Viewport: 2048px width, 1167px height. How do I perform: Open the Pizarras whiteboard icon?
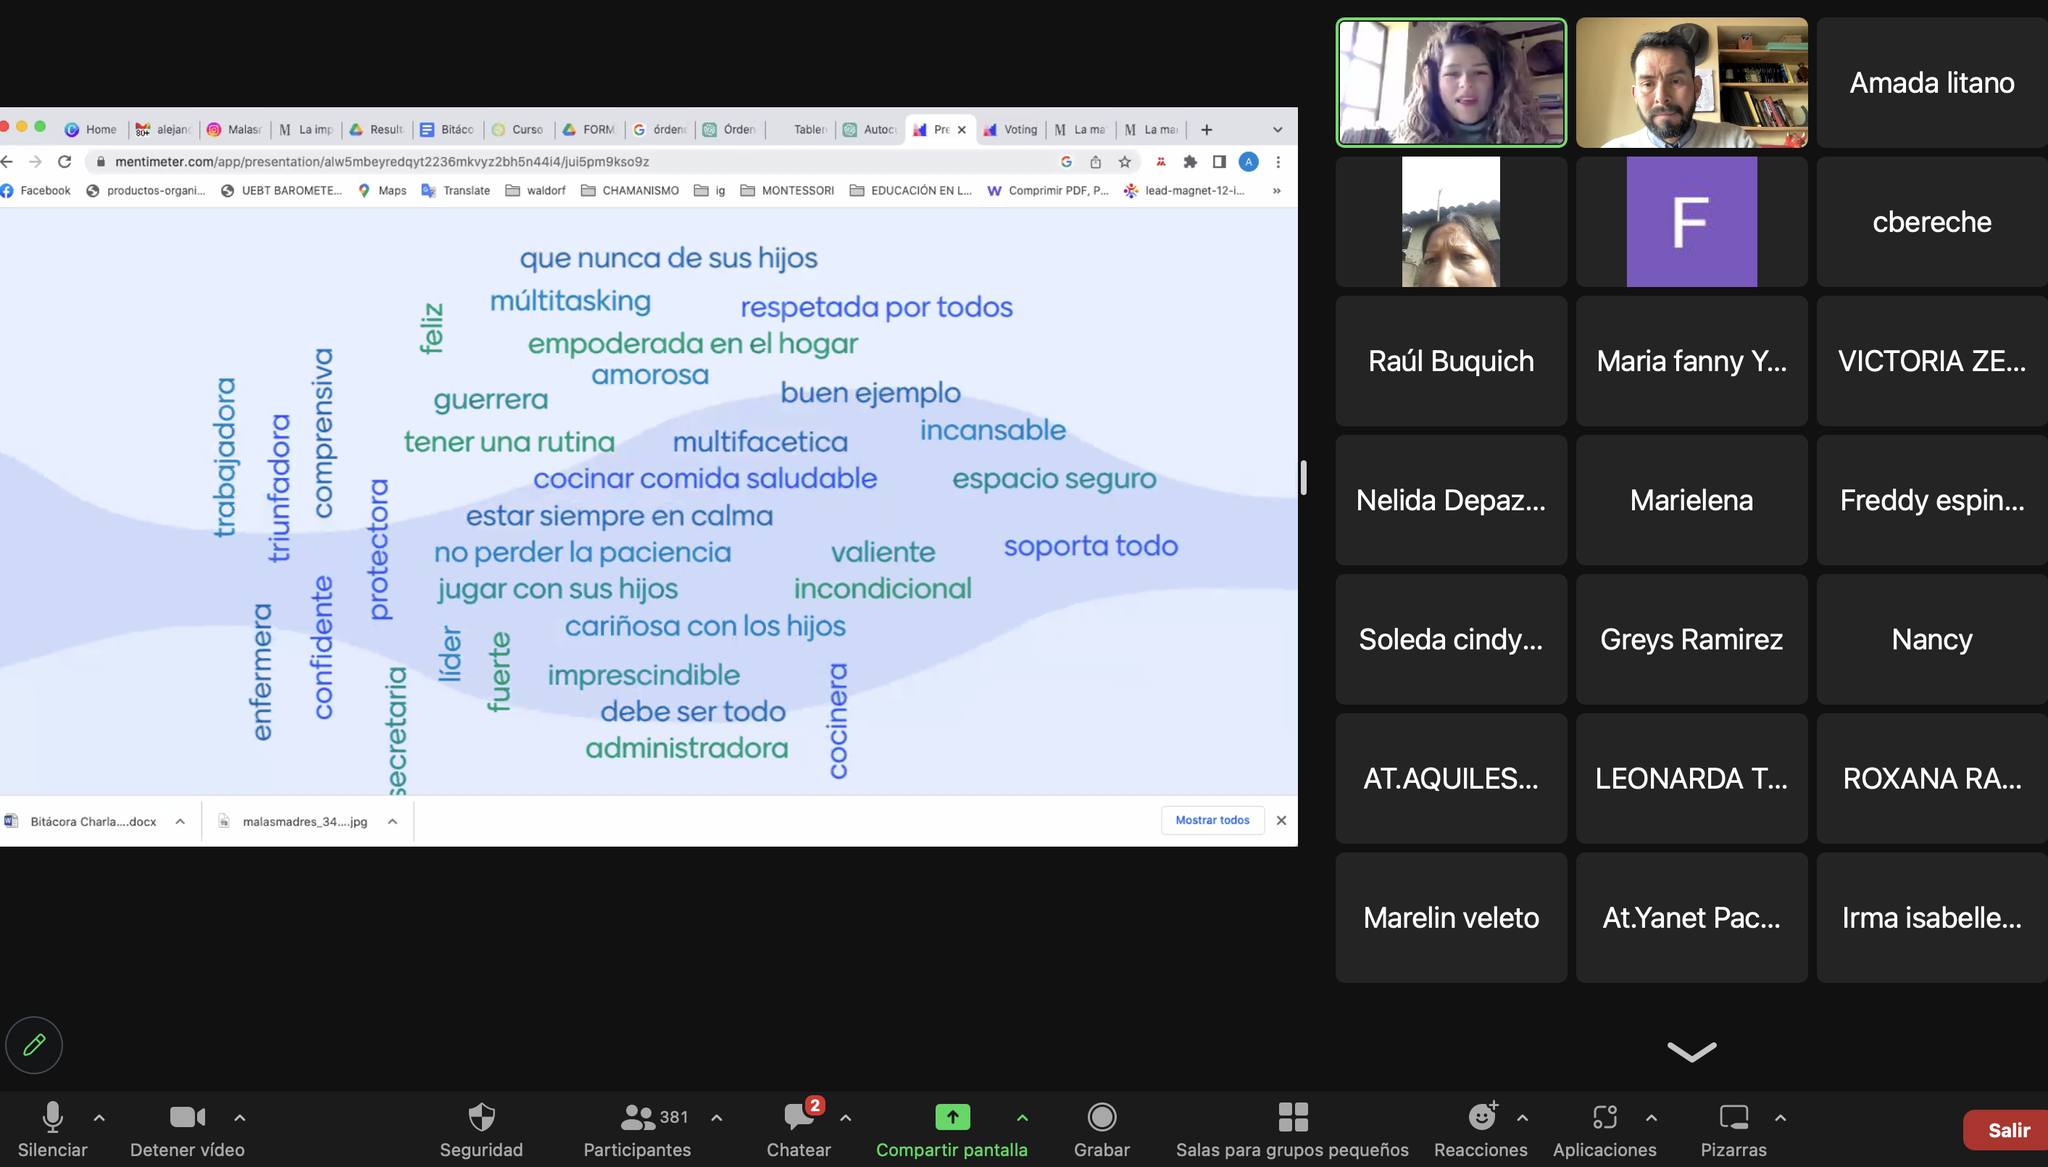click(1733, 1117)
